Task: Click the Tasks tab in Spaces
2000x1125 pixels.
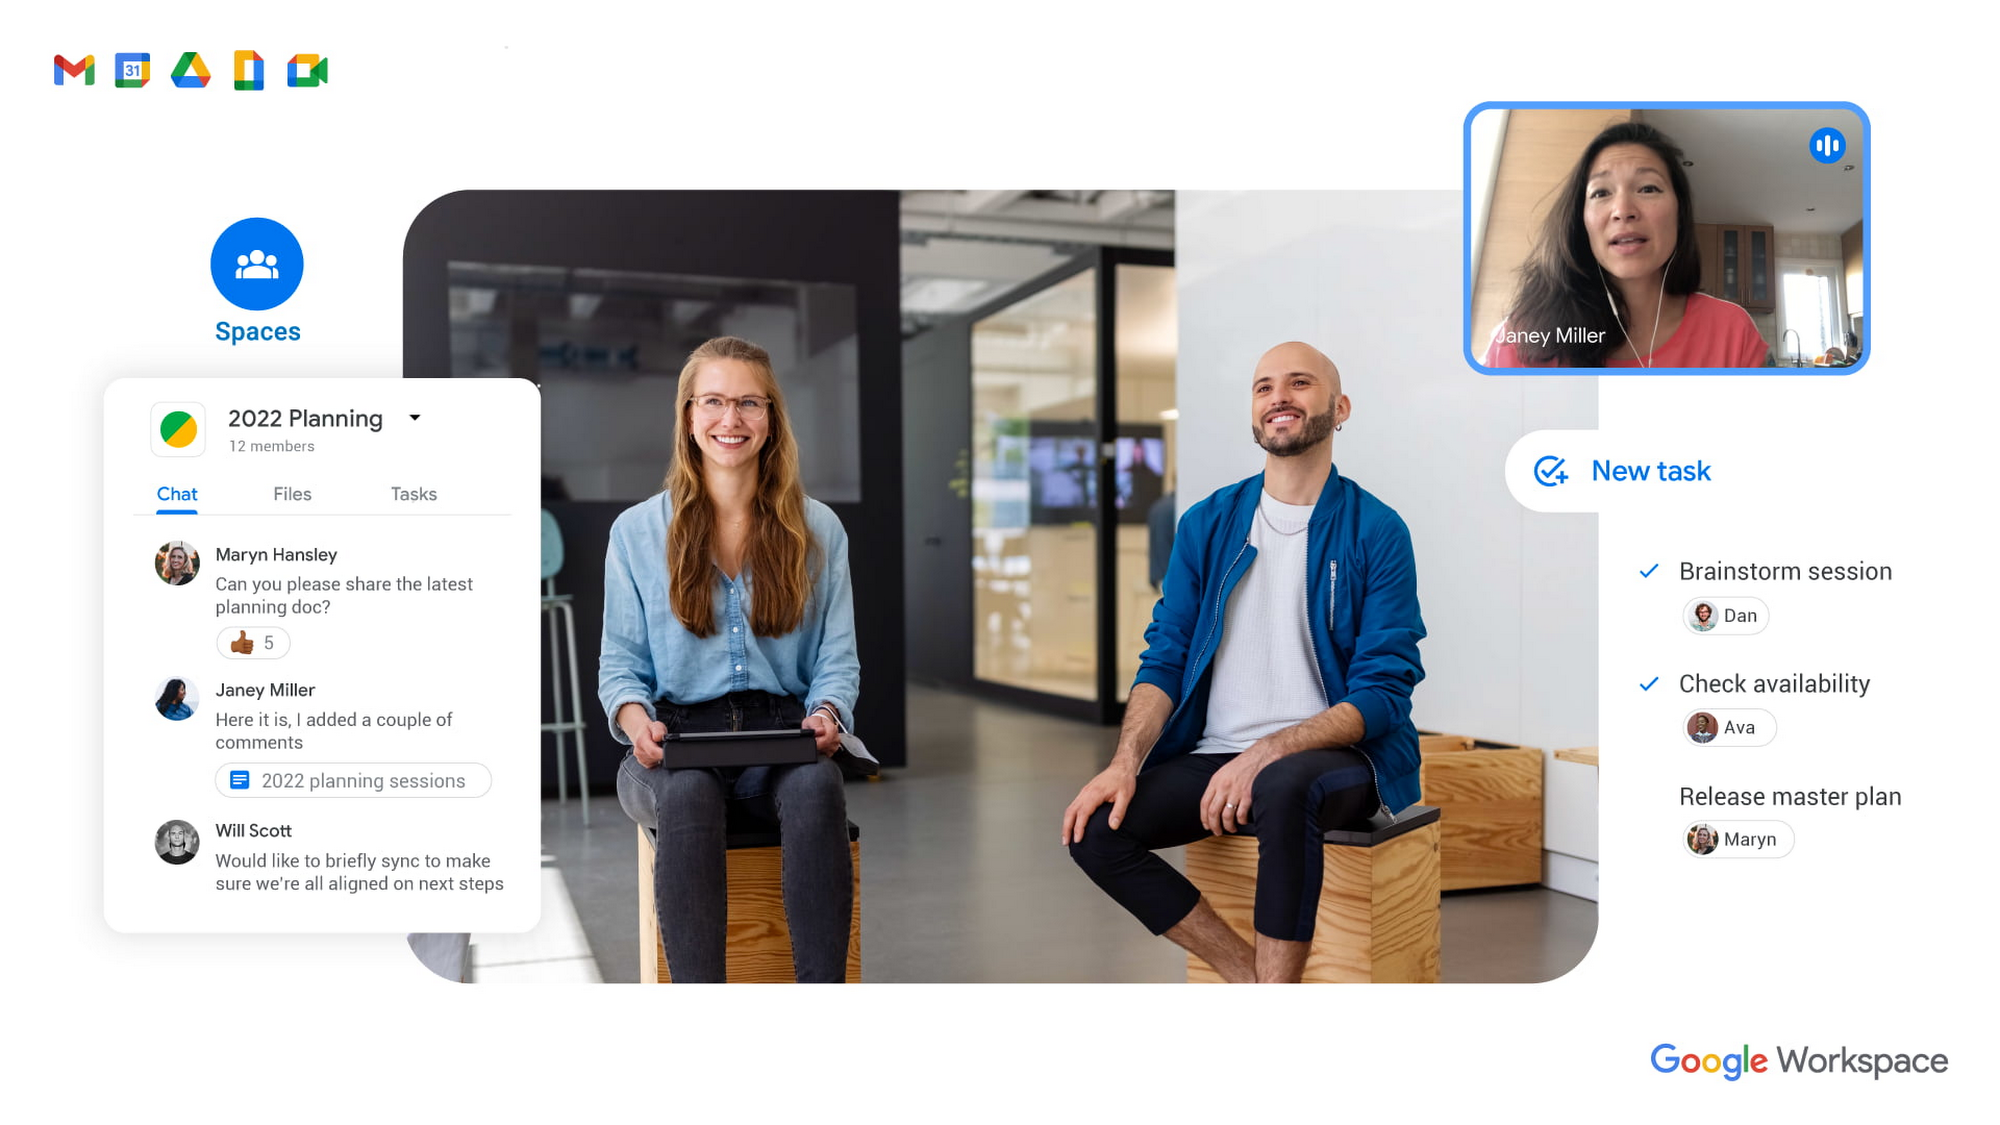Action: tap(411, 493)
